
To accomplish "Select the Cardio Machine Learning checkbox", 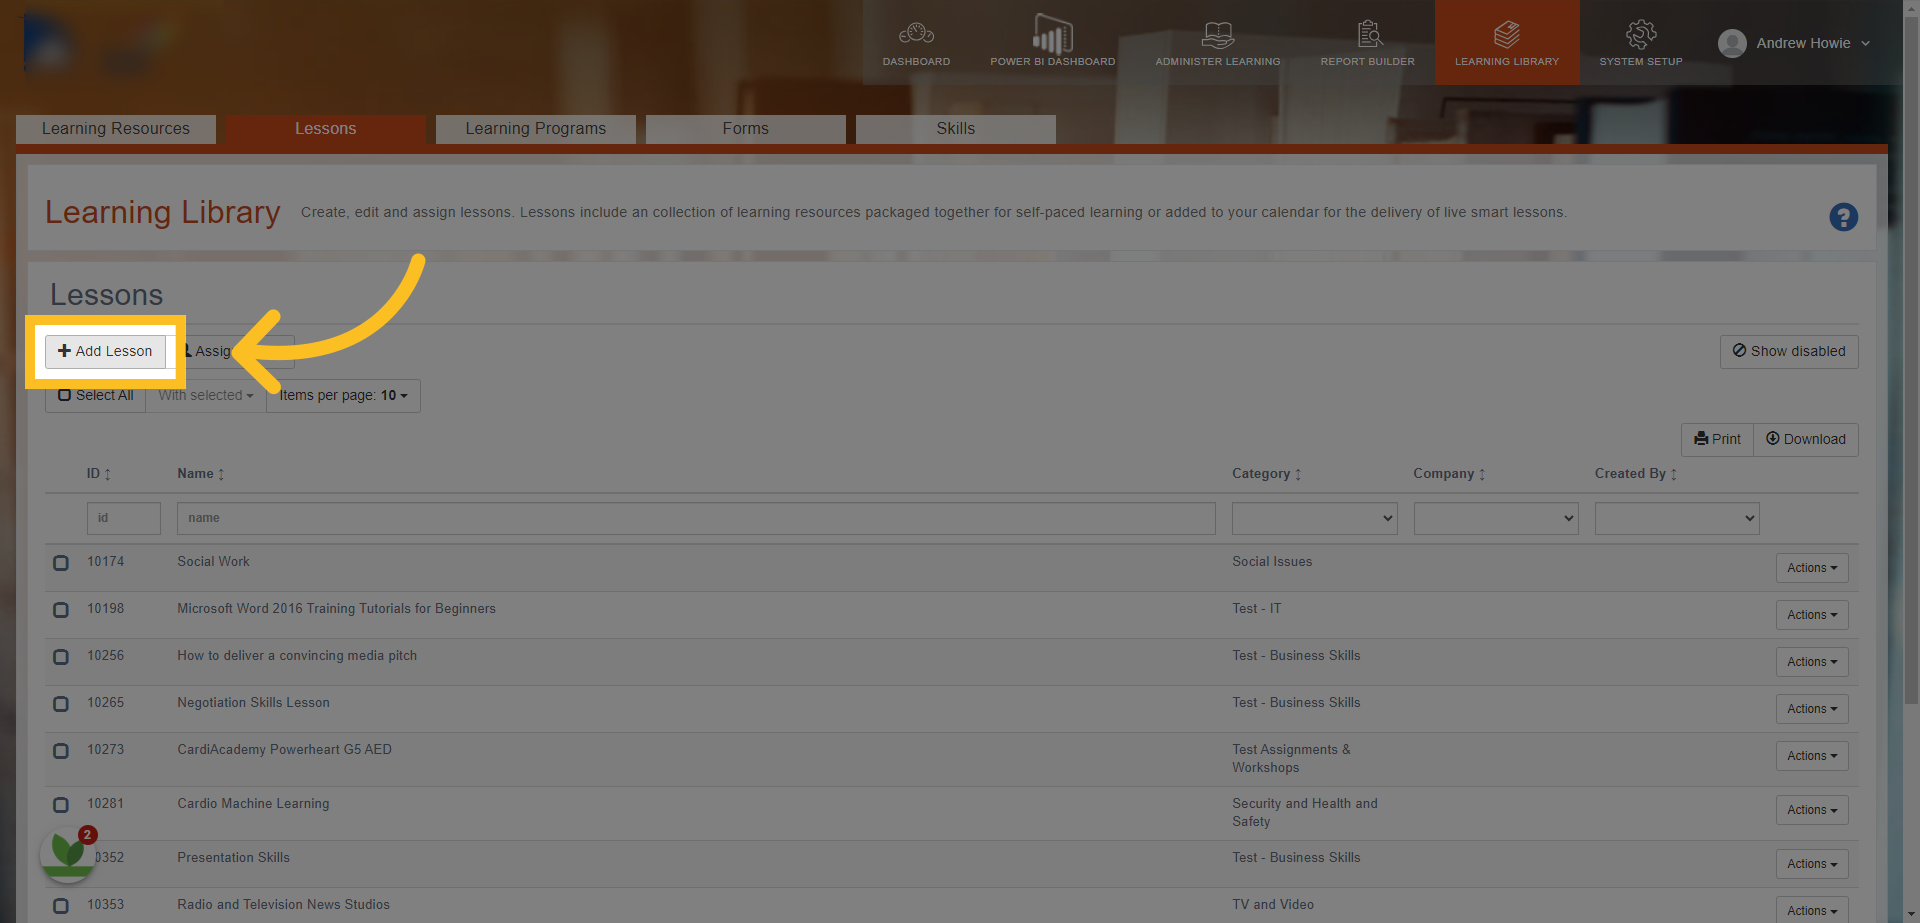I will tap(61, 805).
